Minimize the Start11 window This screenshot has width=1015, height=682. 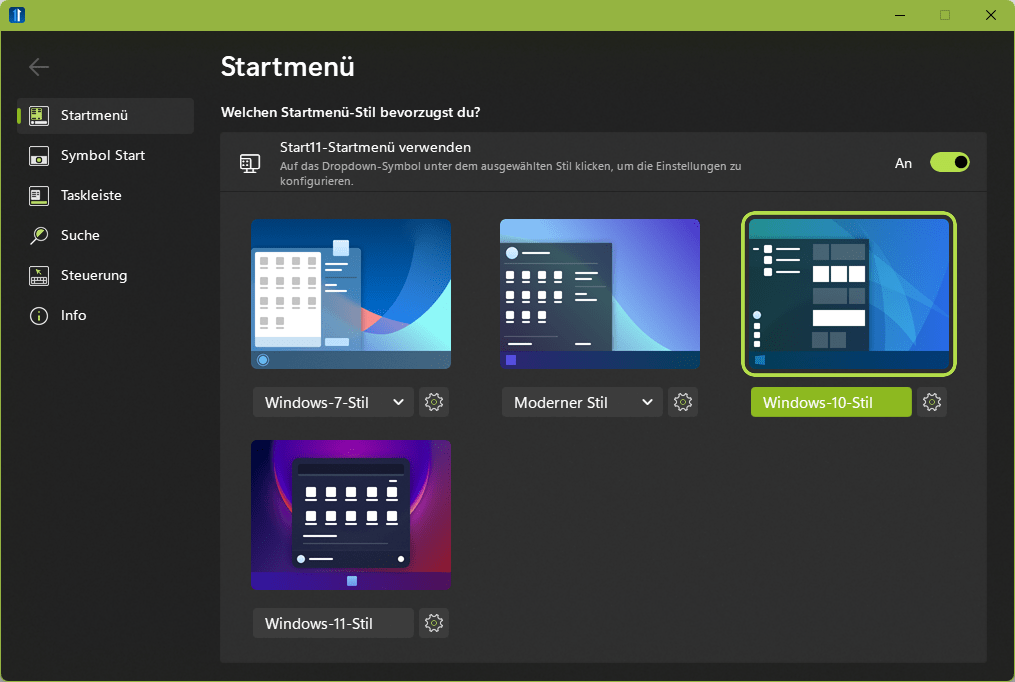tap(900, 15)
